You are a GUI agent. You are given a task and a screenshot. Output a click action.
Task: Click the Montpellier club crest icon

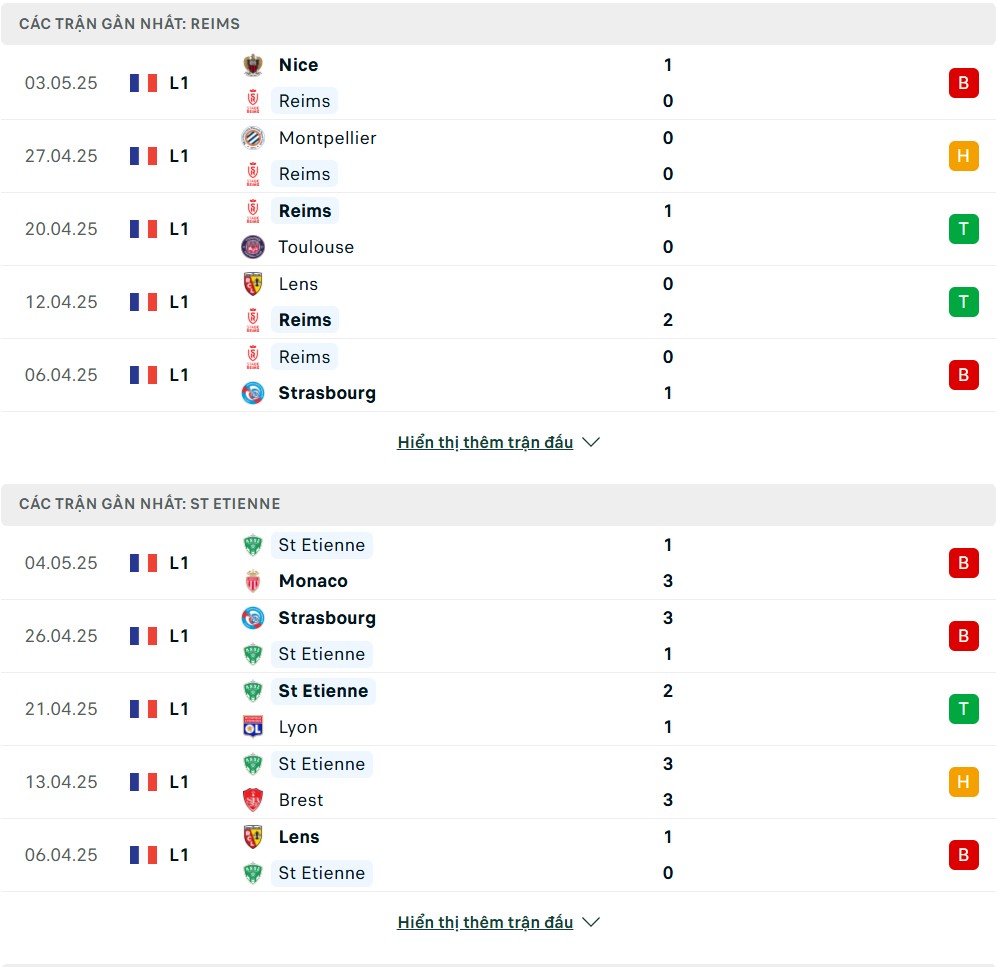click(253, 138)
